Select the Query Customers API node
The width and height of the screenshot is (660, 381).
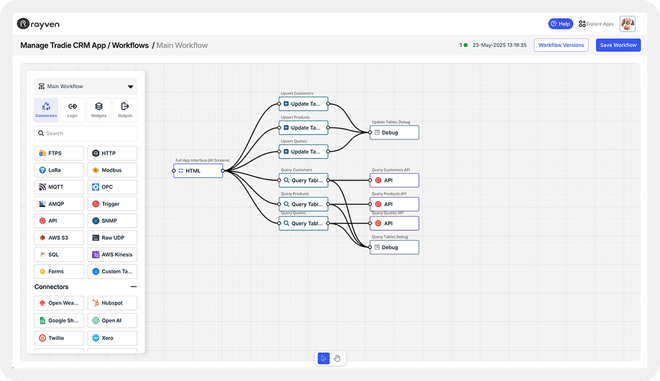pyautogui.click(x=394, y=180)
